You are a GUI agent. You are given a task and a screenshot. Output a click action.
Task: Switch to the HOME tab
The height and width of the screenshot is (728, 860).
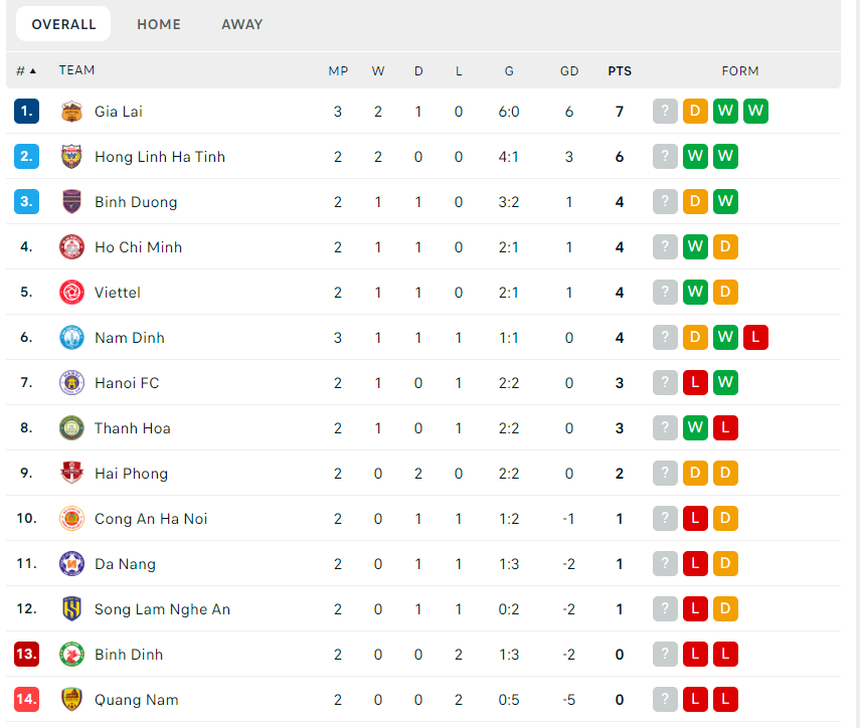coord(158,24)
